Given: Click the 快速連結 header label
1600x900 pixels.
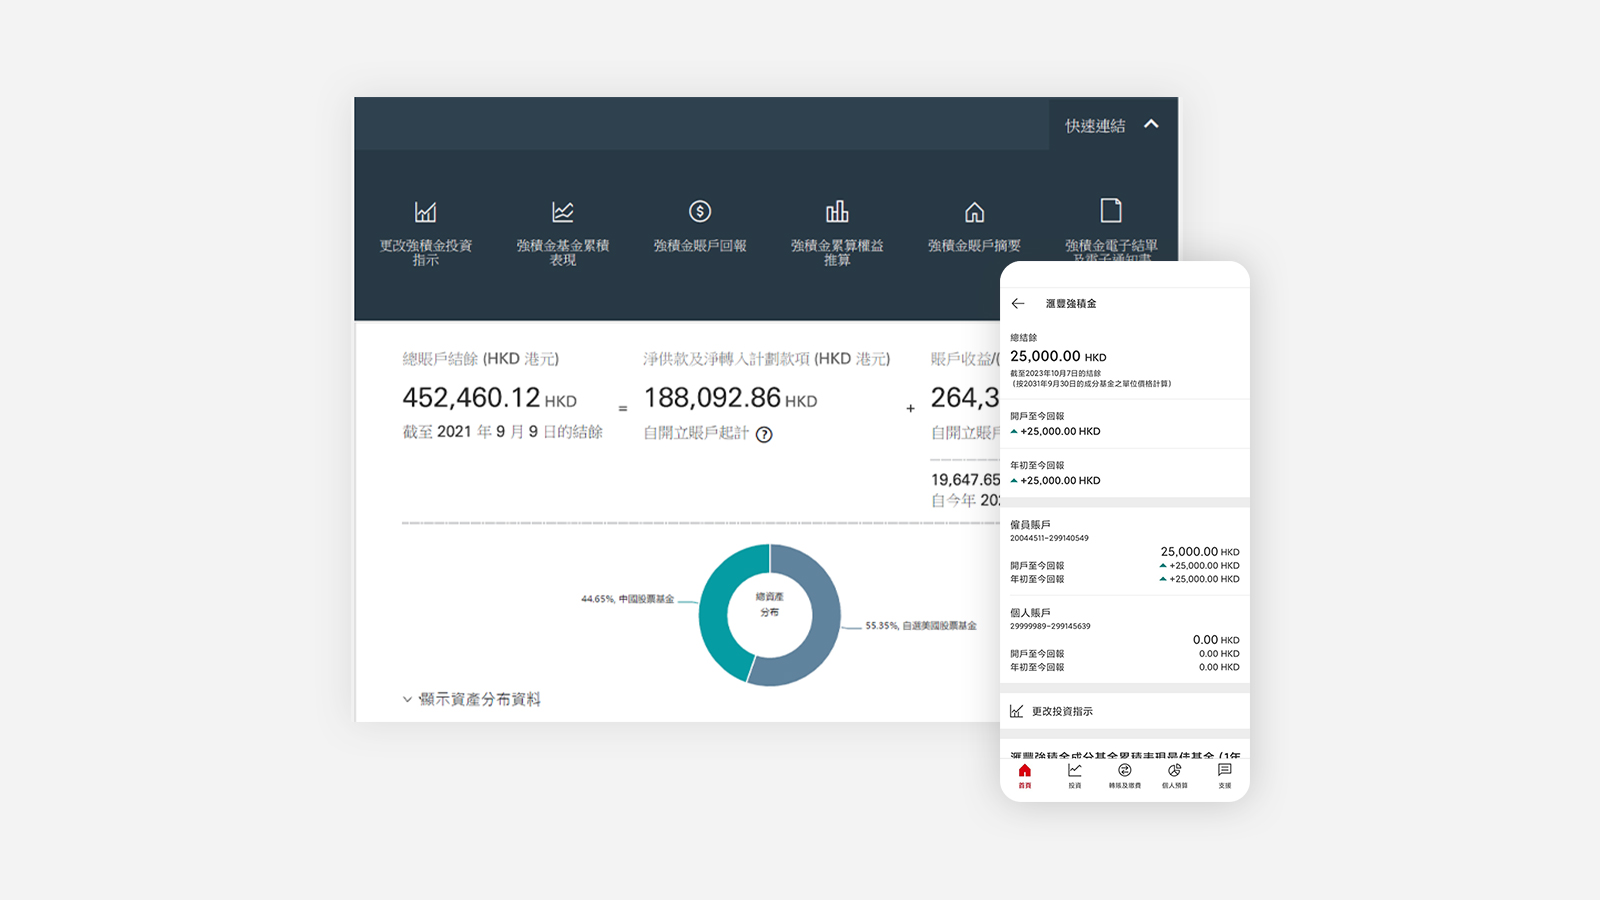Looking at the screenshot, I should coord(1095,126).
